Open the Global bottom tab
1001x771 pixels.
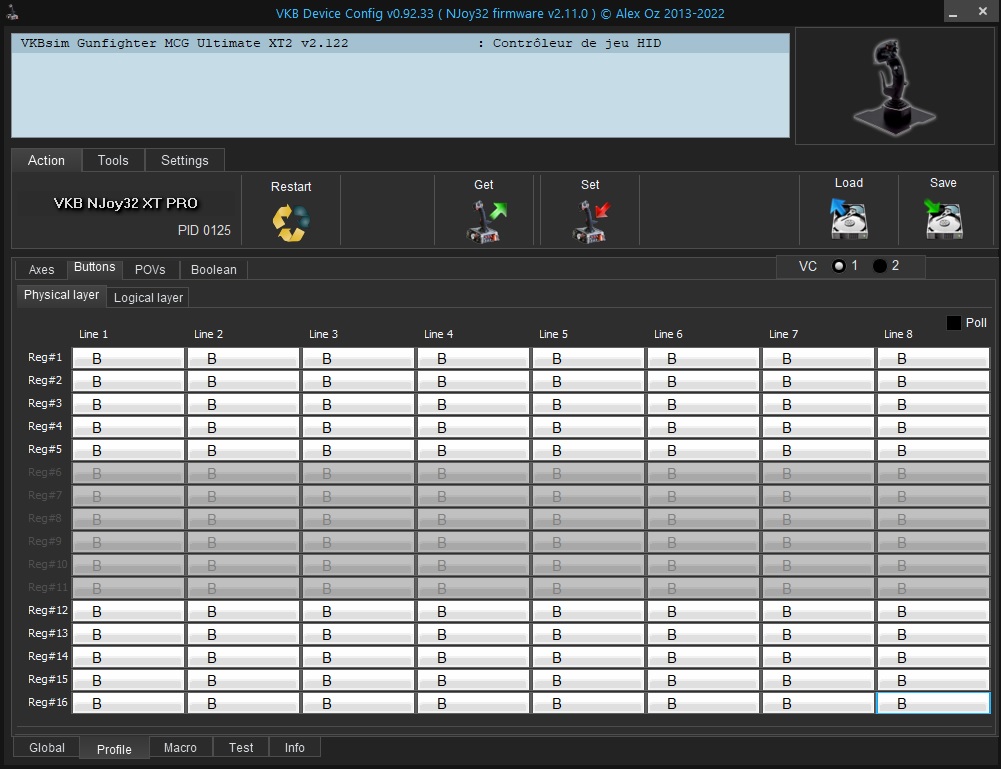[47, 747]
